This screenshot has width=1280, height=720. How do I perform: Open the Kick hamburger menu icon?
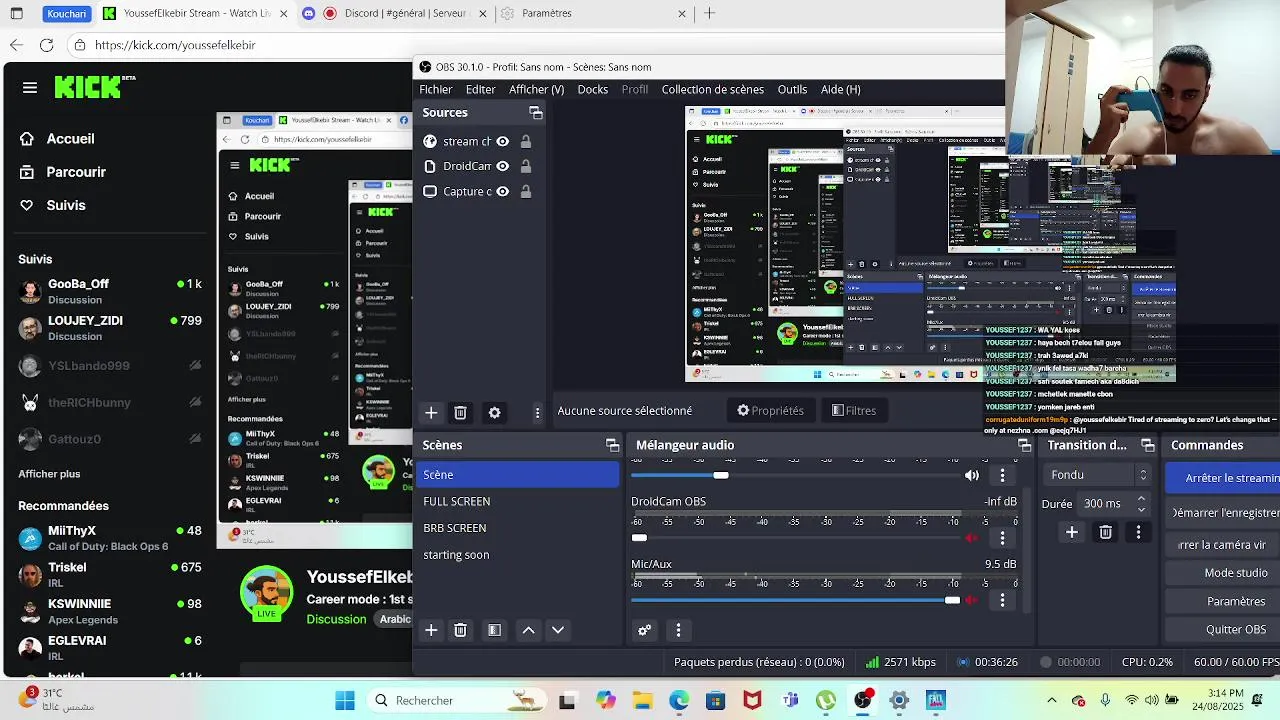(x=30, y=88)
